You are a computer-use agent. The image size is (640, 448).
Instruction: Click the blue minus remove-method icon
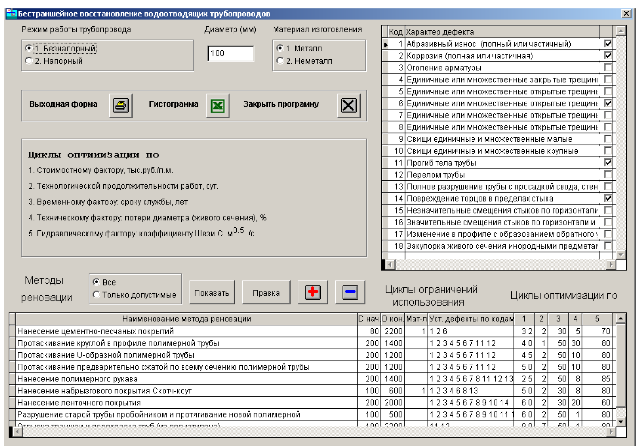[x=350, y=292]
